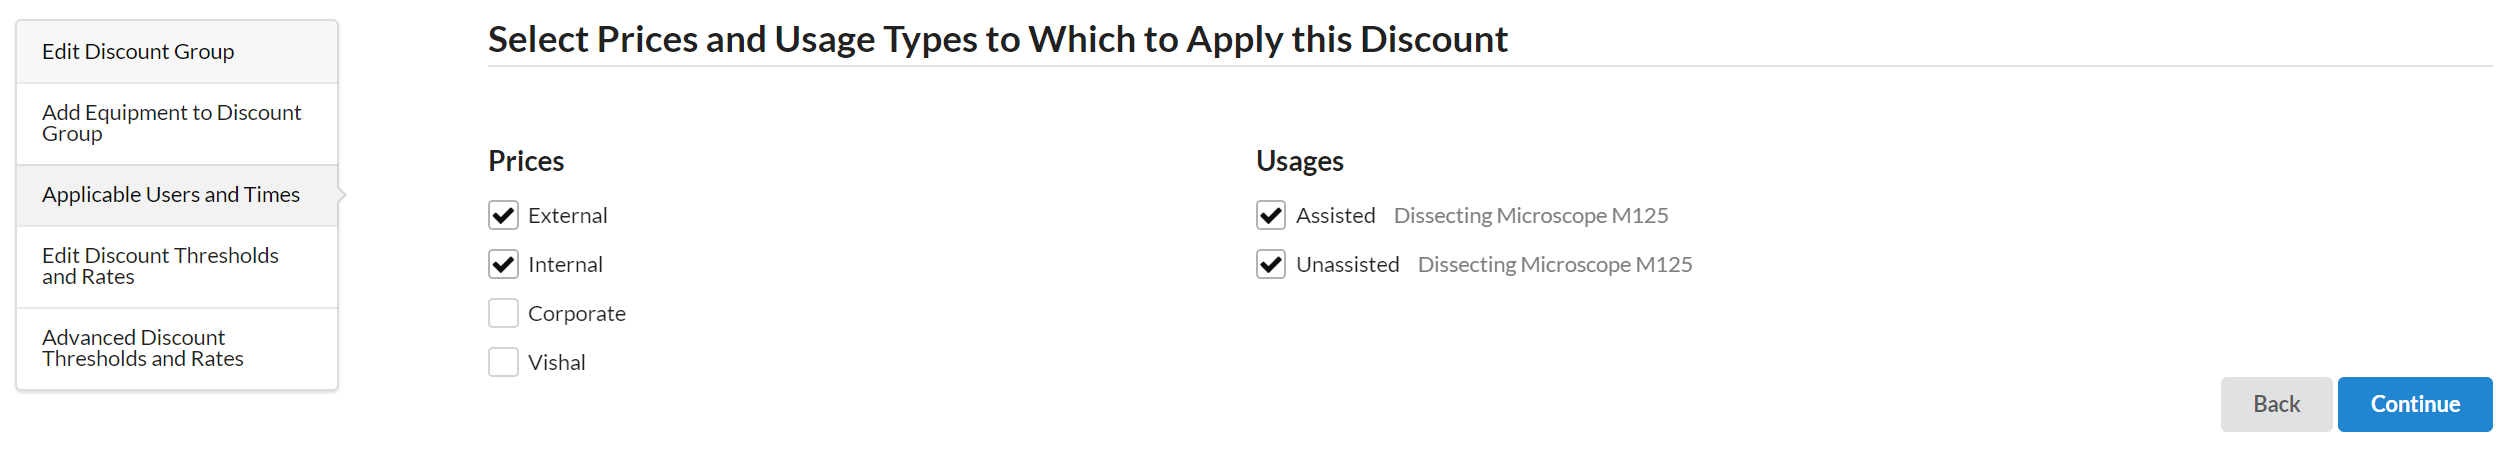
Task: Enable the Corporate price checkbox
Action: pos(503,313)
